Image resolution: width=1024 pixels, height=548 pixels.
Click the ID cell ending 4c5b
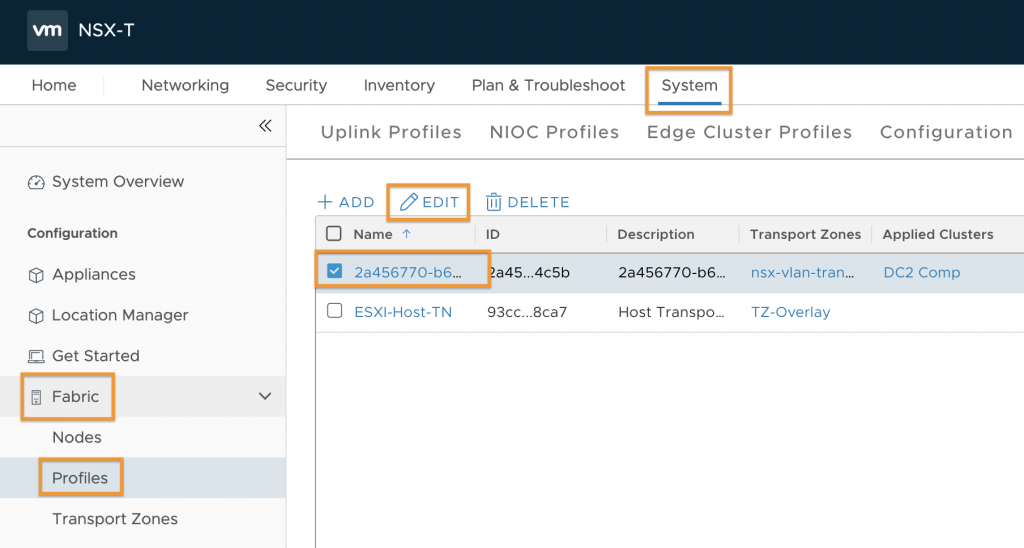(529, 272)
